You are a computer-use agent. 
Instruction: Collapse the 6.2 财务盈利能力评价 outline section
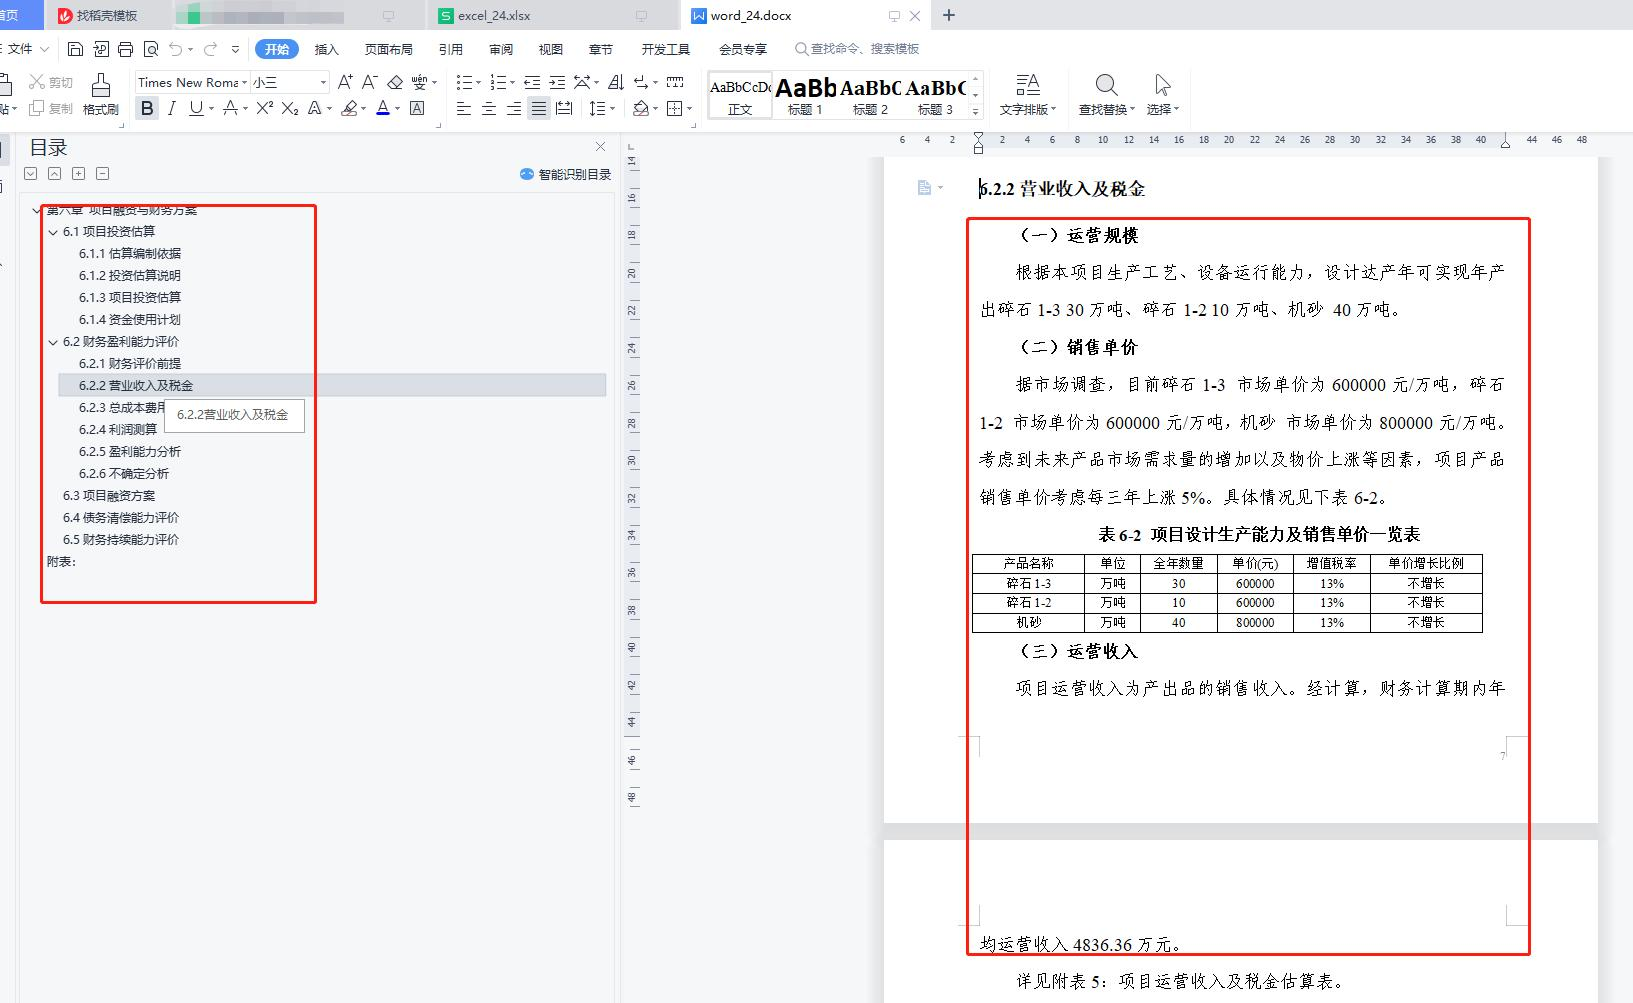tap(53, 342)
